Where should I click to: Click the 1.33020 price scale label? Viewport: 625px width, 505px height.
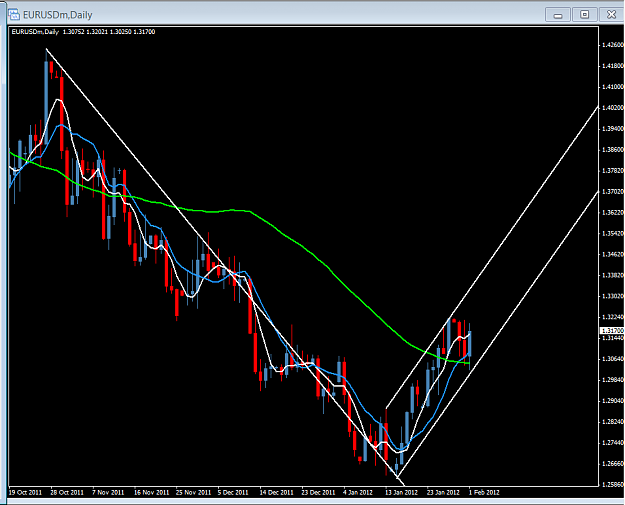pyautogui.click(x=613, y=296)
